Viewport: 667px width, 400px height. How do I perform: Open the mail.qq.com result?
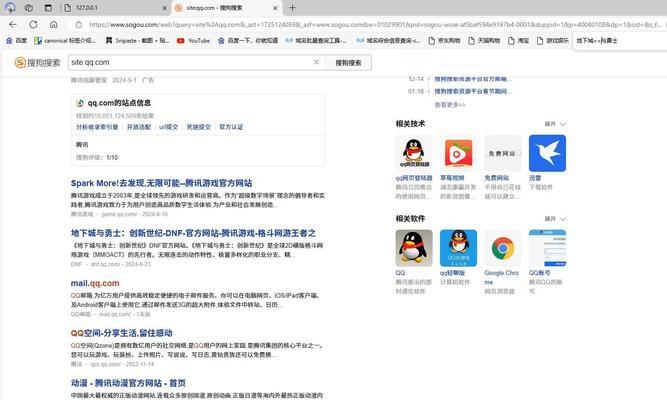pos(95,283)
